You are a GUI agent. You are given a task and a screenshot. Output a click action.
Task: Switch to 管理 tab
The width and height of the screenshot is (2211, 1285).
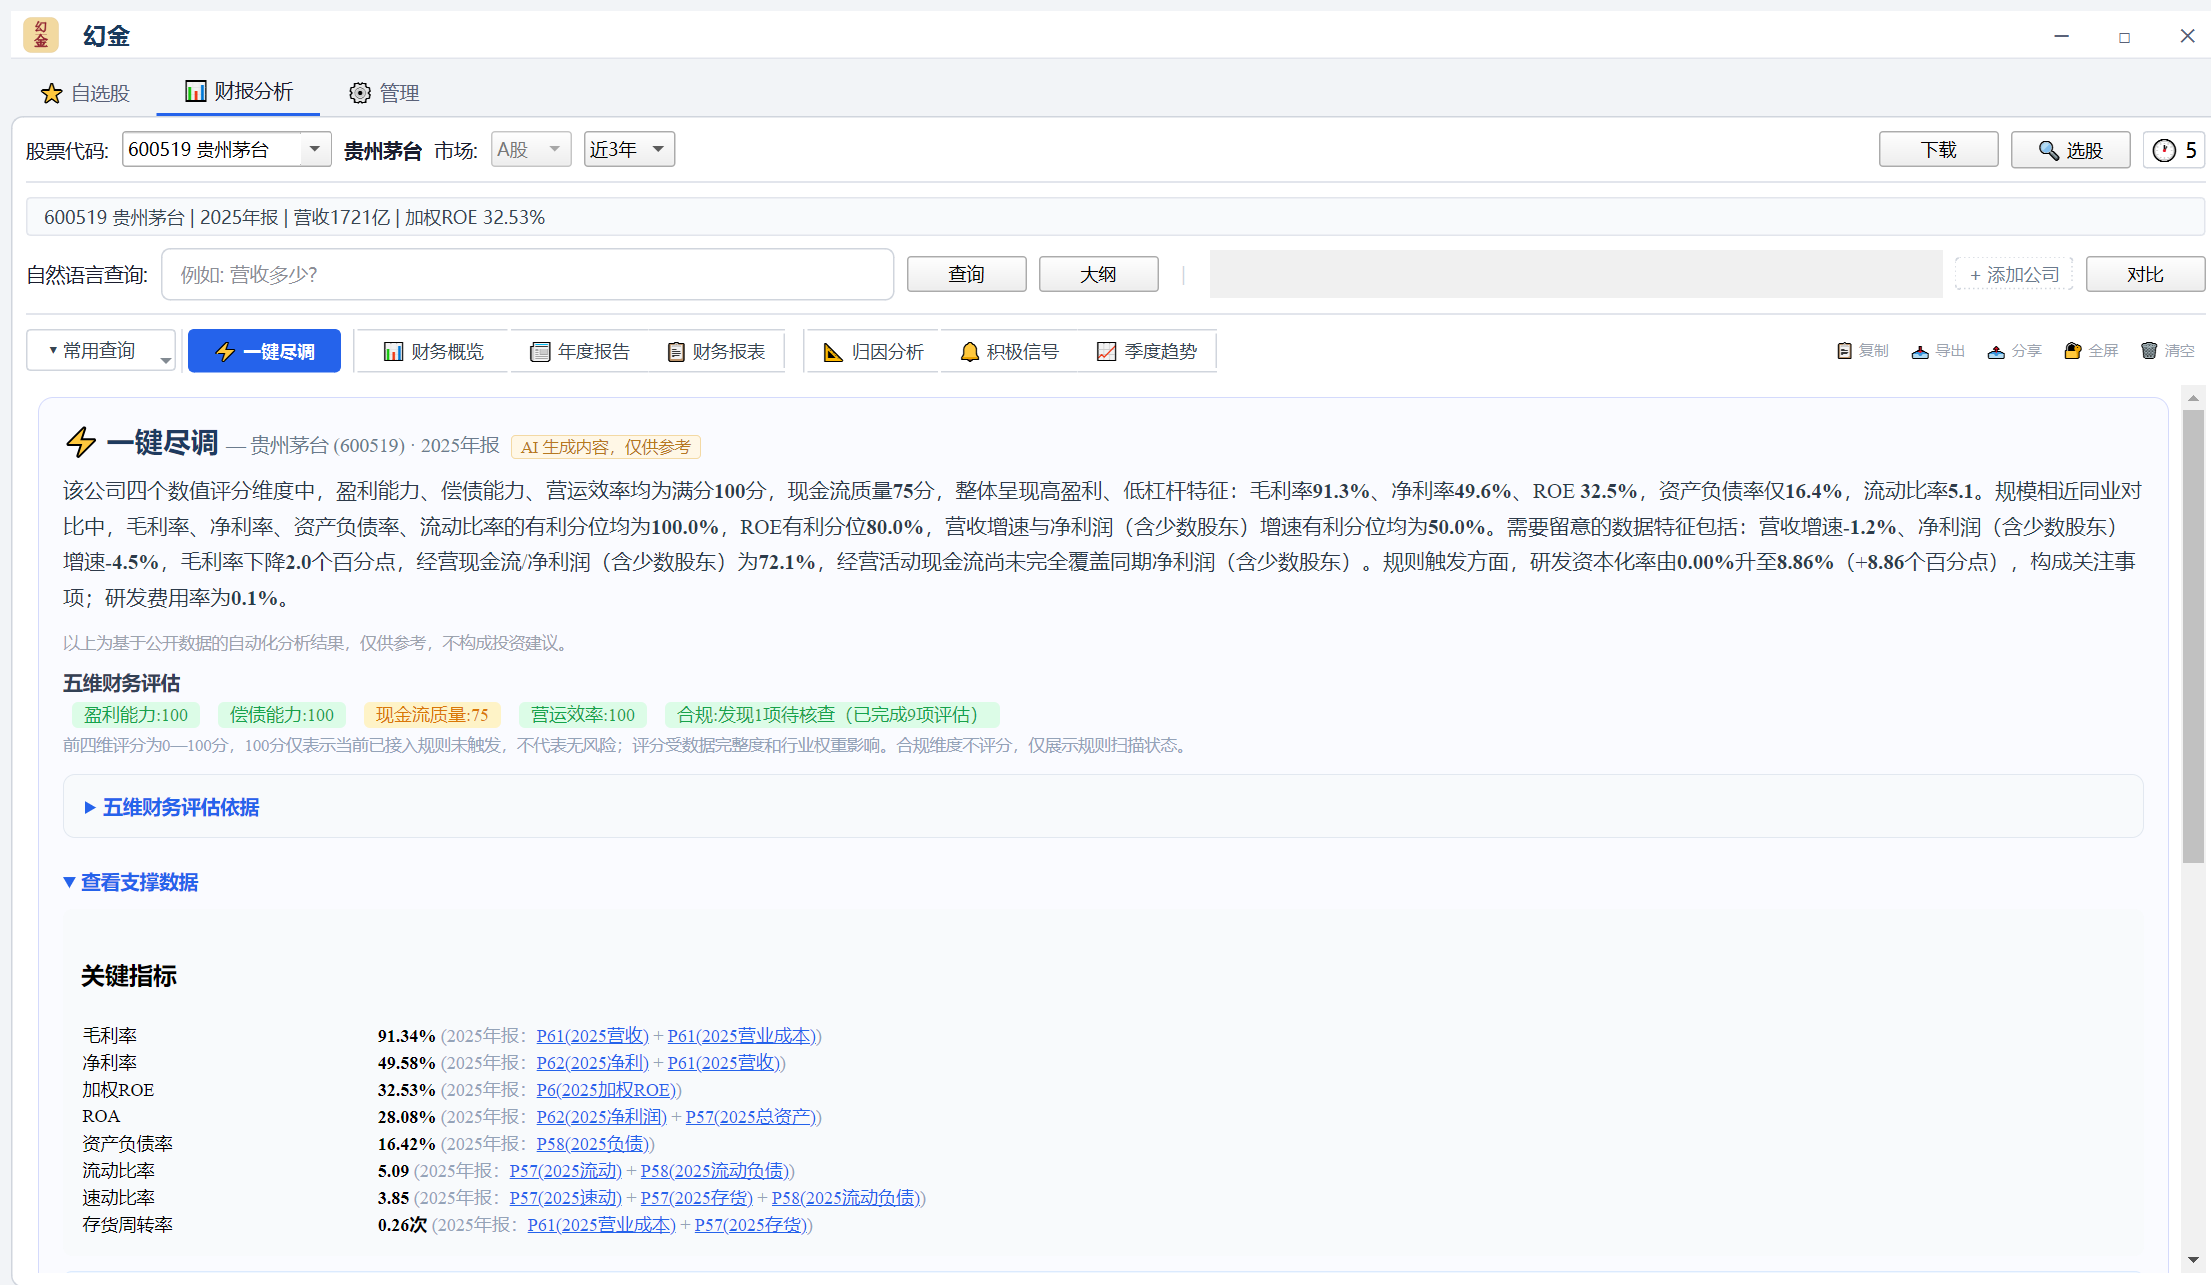click(x=384, y=93)
